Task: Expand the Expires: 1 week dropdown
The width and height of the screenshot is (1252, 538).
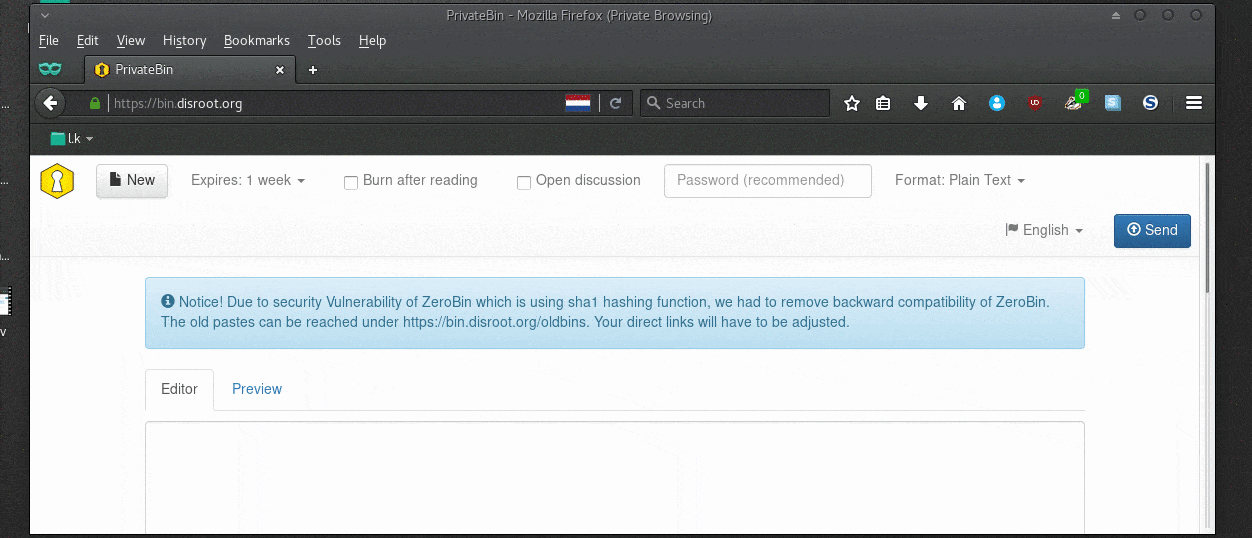Action: pos(248,181)
